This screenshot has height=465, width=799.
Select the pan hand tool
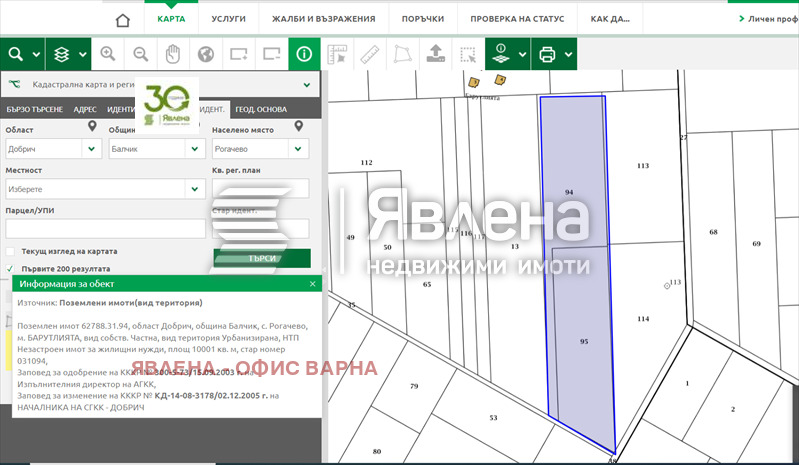tap(173, 54)
